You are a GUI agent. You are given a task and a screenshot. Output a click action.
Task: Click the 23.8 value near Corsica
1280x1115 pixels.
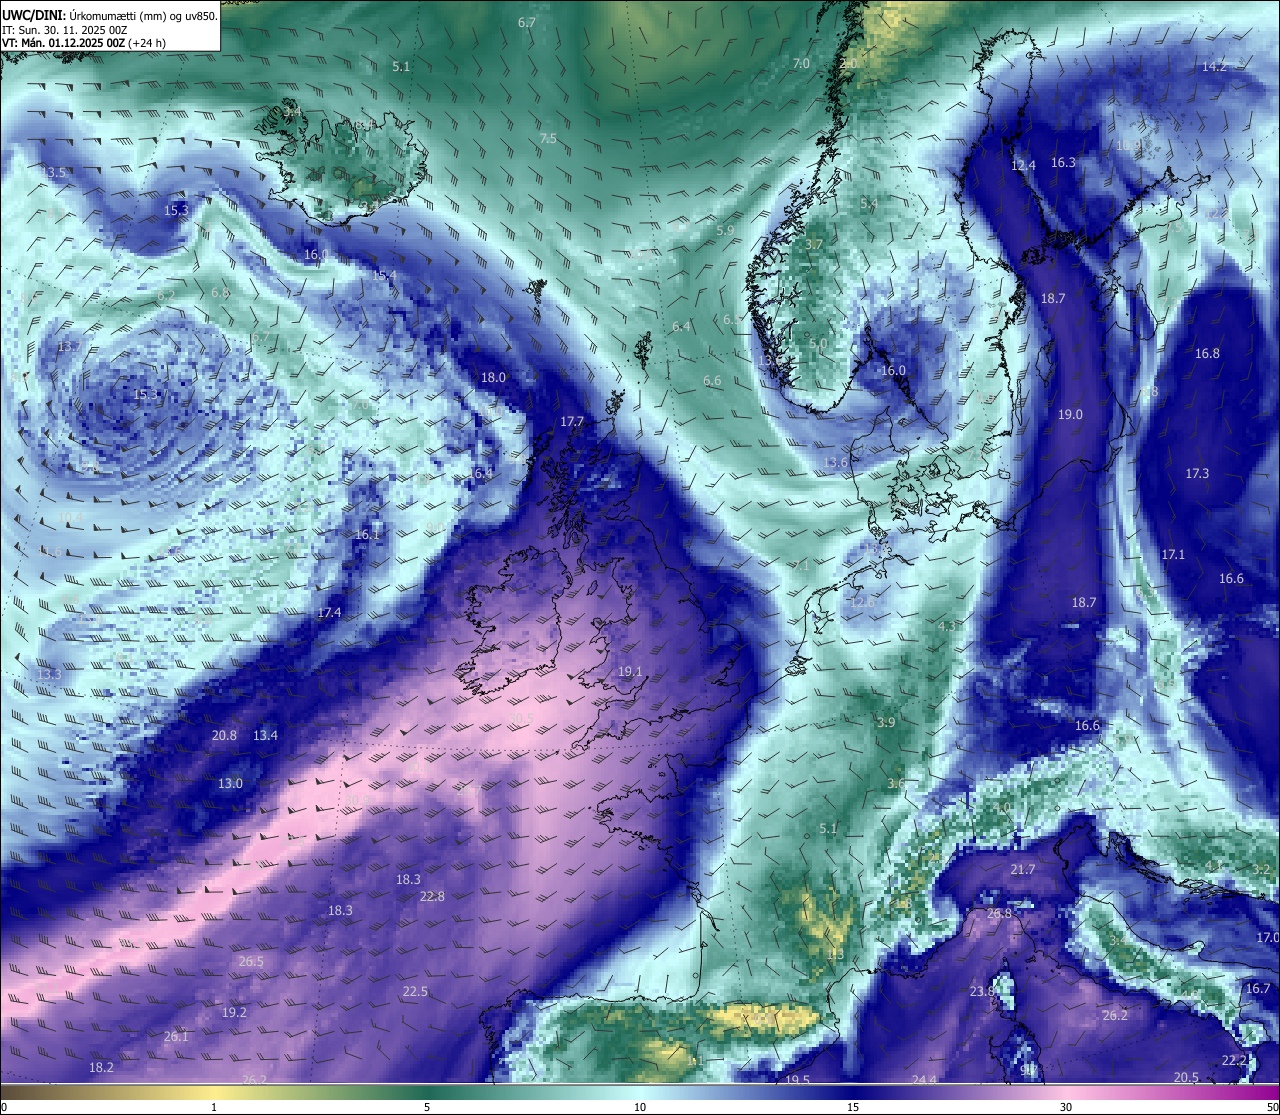[x=982, y=991]
